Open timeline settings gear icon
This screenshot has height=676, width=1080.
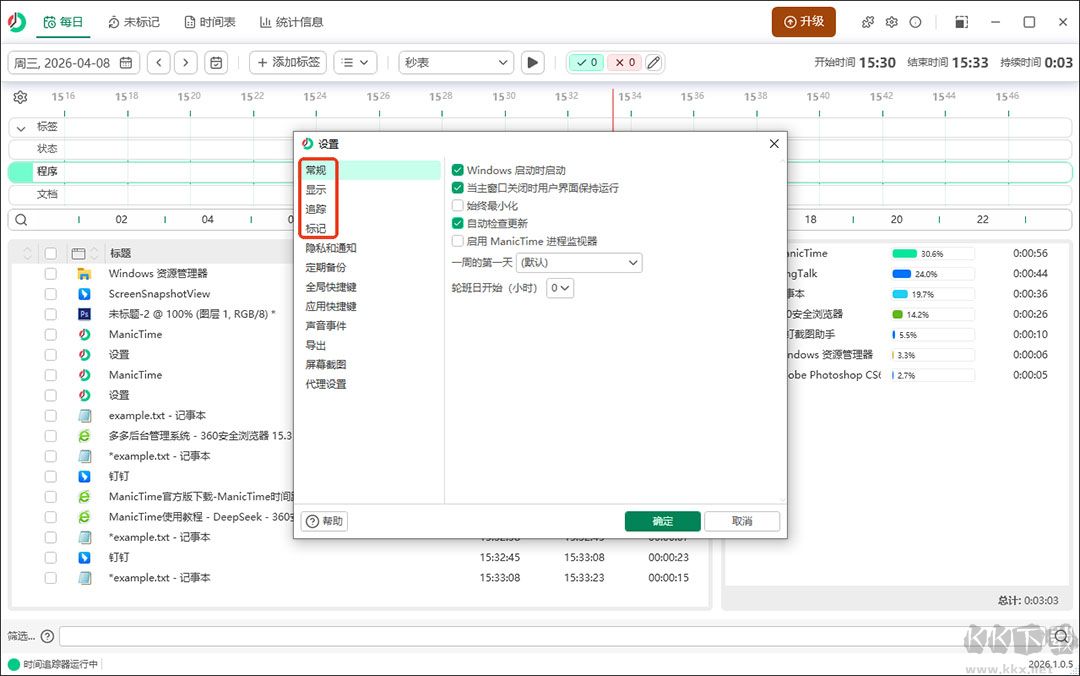pyautogui.click(x=20, y=97)
